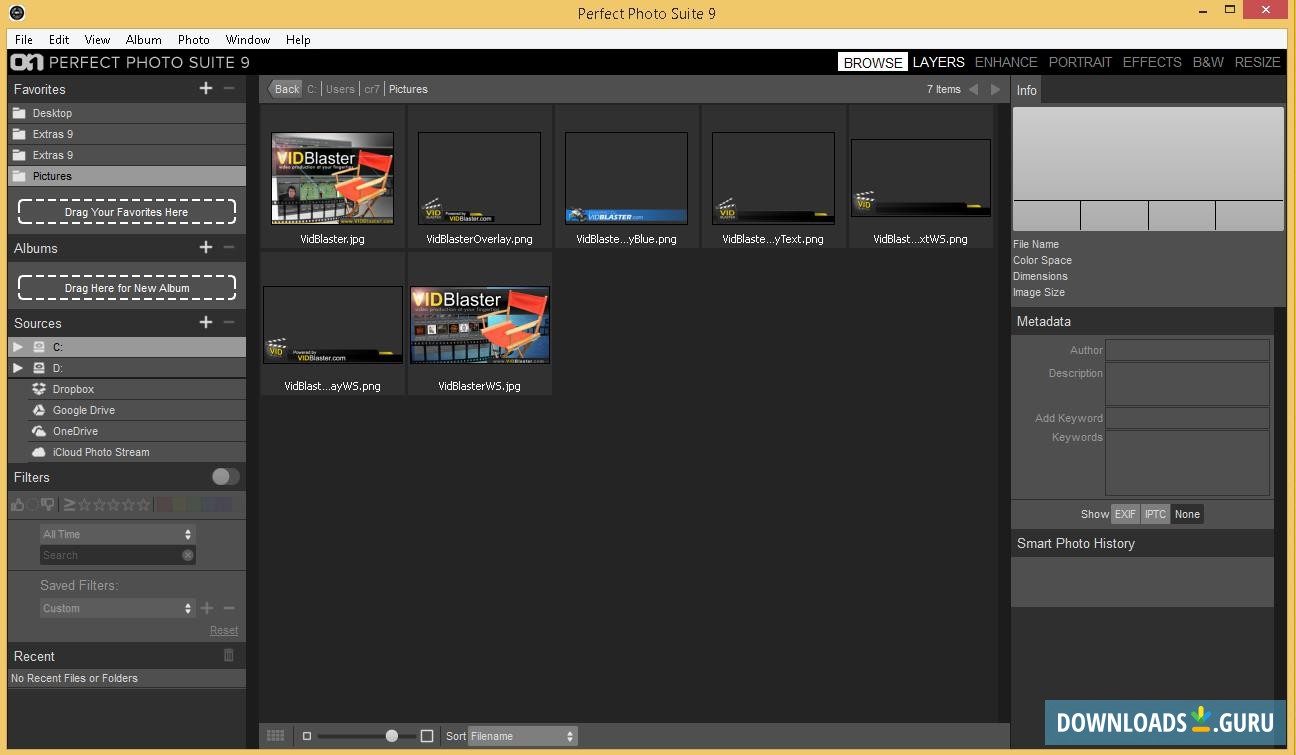Image resolution: width=1296 pixels, height=755 pixels.
Task: Click the Back button in the path bar
Action: (286, 89)
